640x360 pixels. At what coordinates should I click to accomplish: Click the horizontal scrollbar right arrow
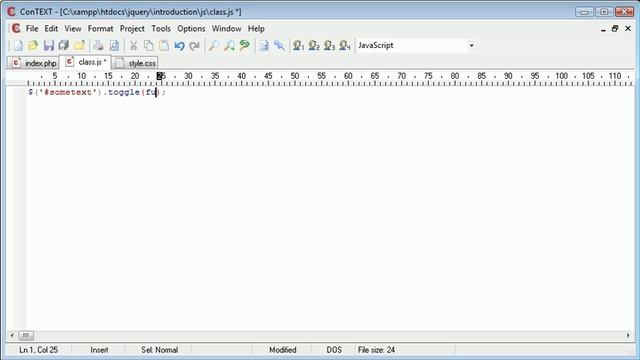click(x=628, y=336)
